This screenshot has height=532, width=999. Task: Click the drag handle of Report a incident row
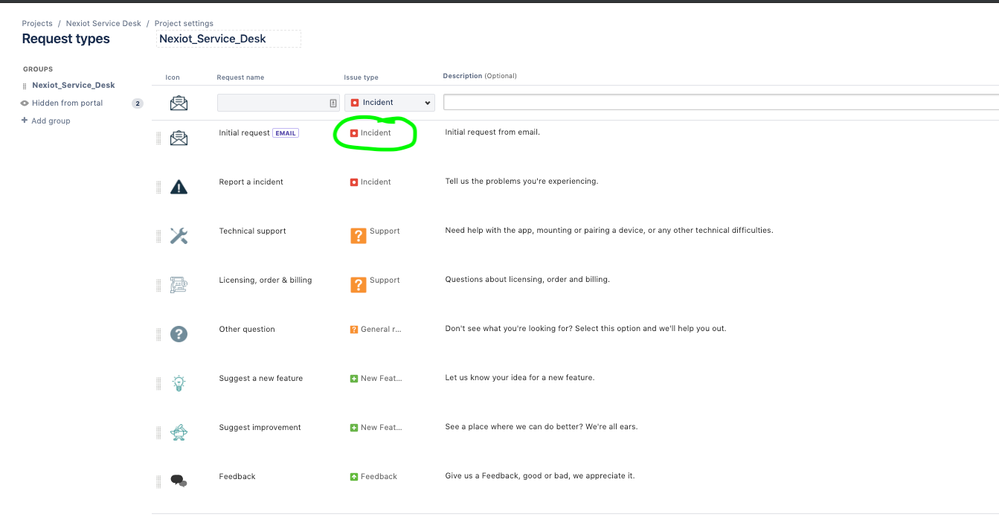coord(159,187)
